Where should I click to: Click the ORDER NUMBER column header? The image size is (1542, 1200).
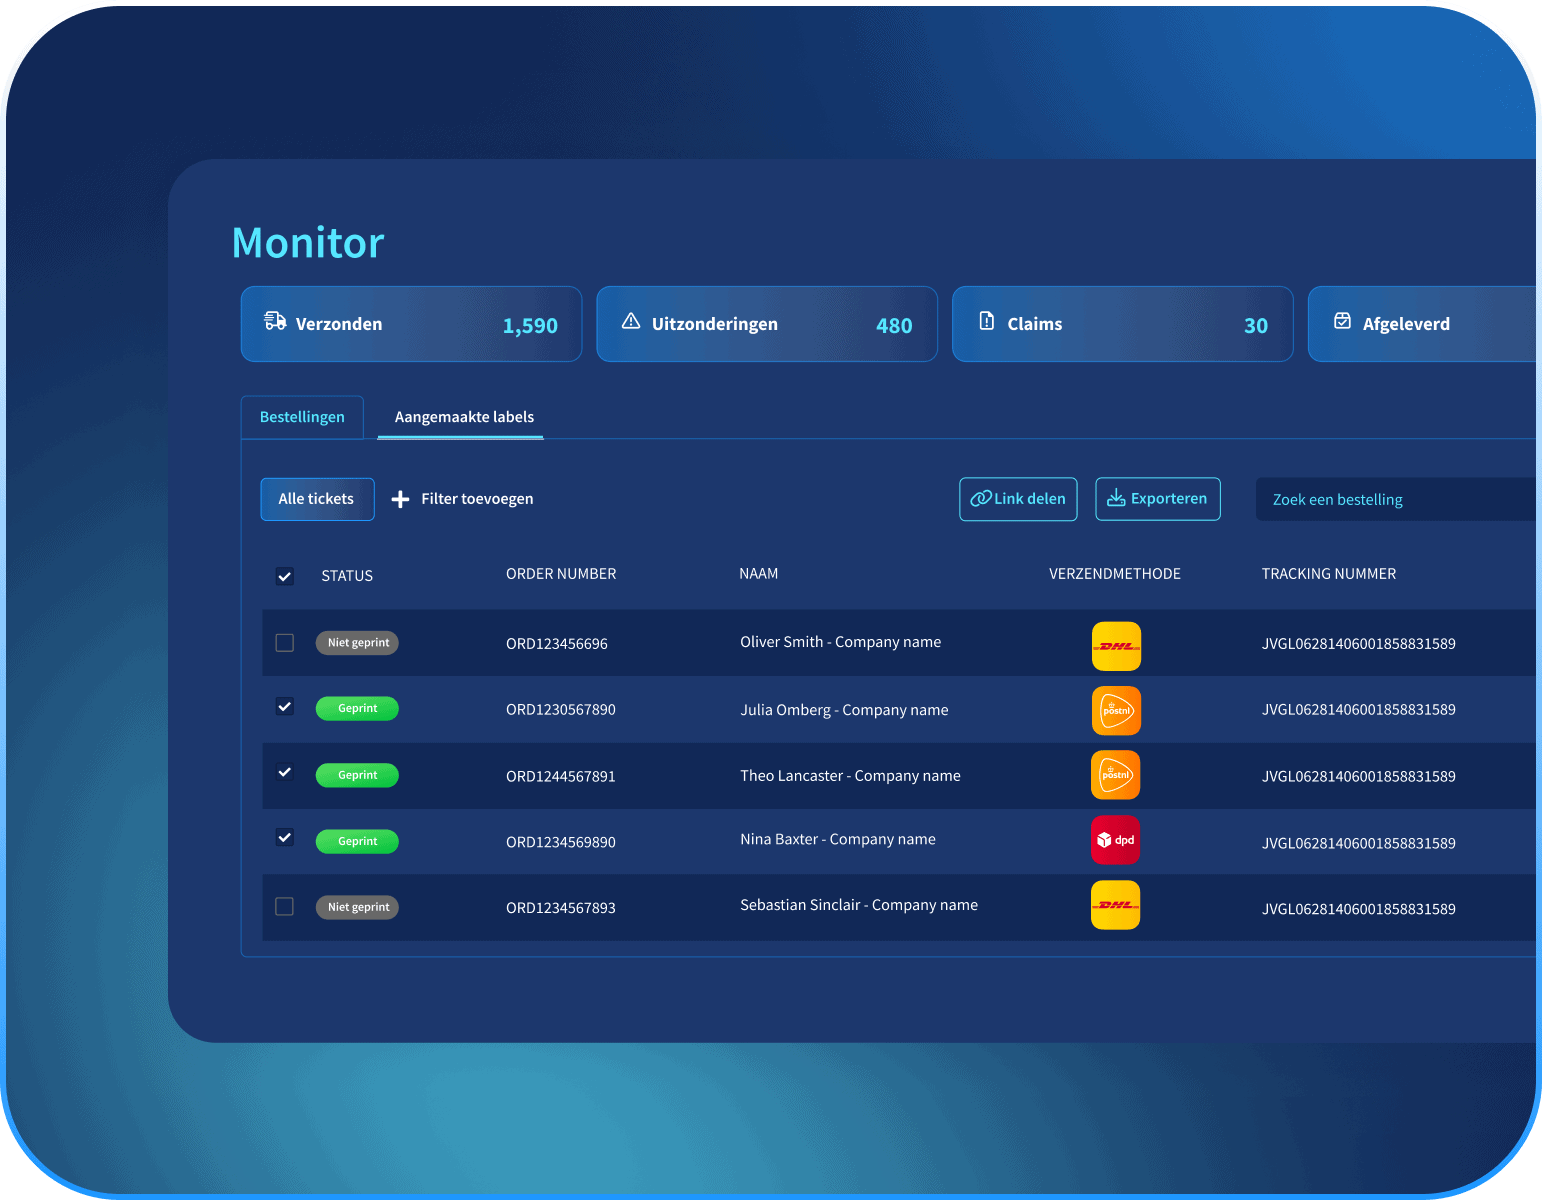point(561,574)
